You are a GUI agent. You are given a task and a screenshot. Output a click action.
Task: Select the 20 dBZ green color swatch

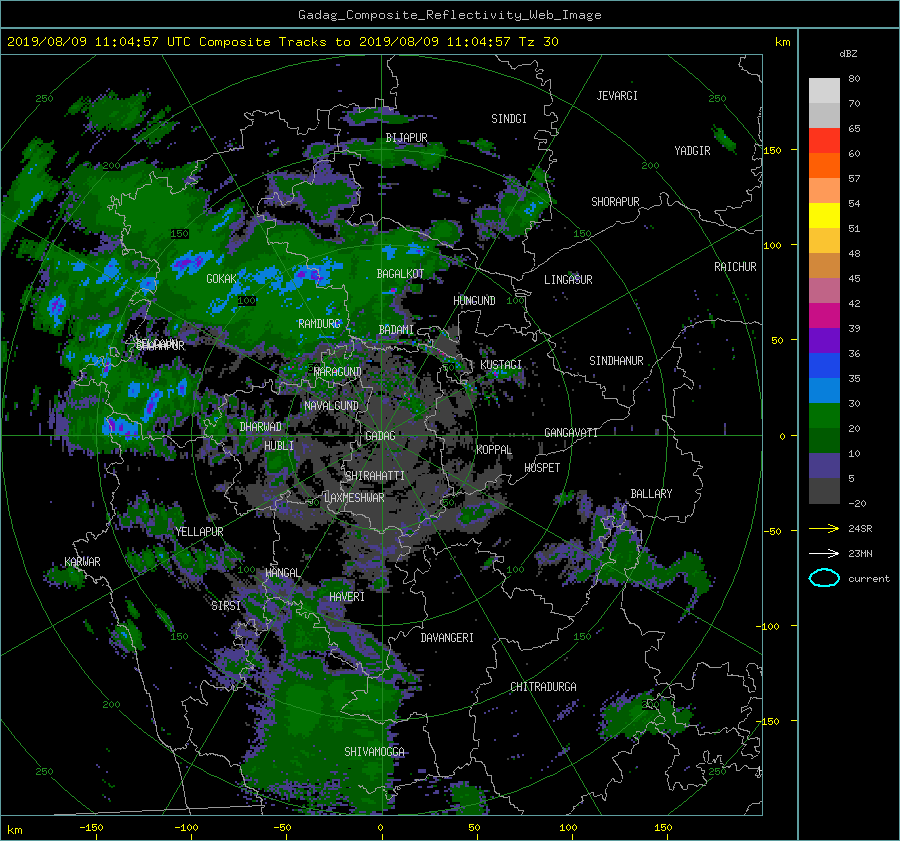coord(824,416)
